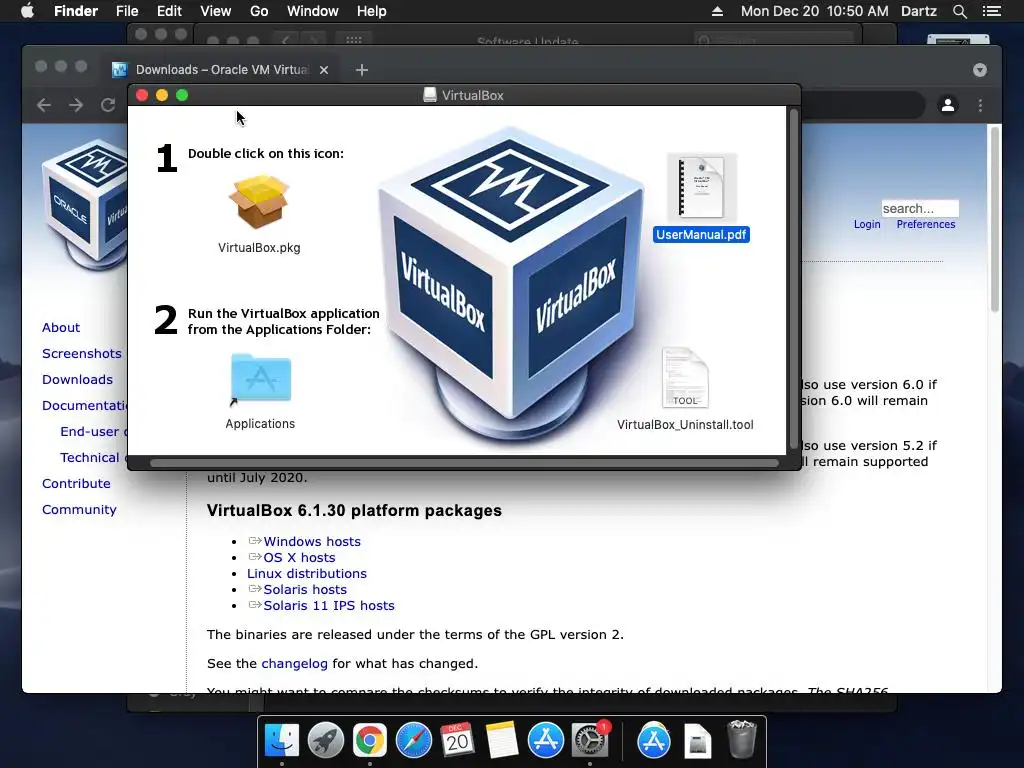Click the Finder icon in the Dock
Viewport: 1024px width, 768px height.
coord(282,741)
